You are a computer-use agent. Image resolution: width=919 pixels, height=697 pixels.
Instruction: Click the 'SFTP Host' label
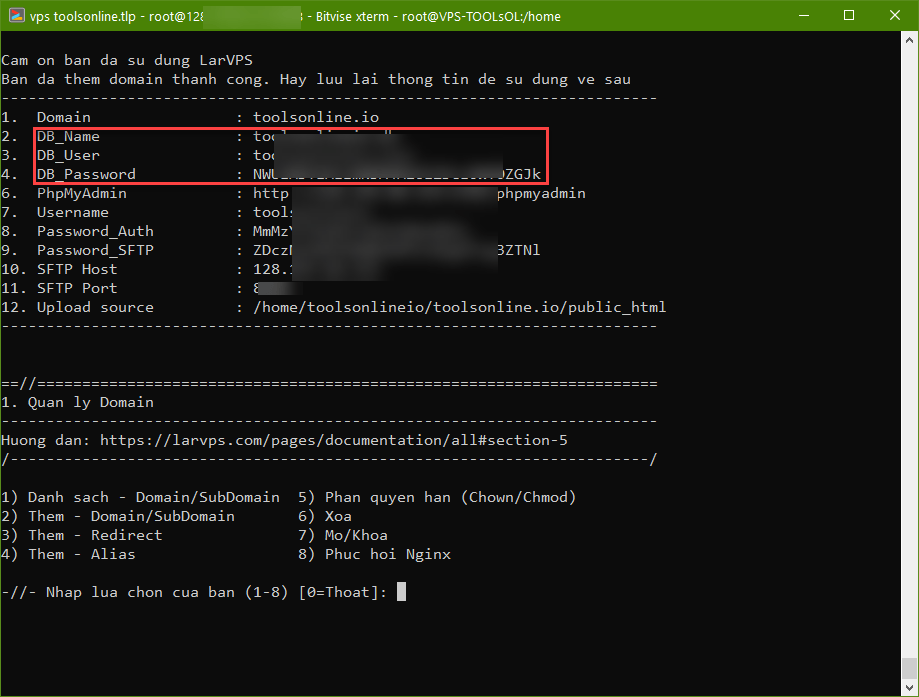click(x=77, y=269)
